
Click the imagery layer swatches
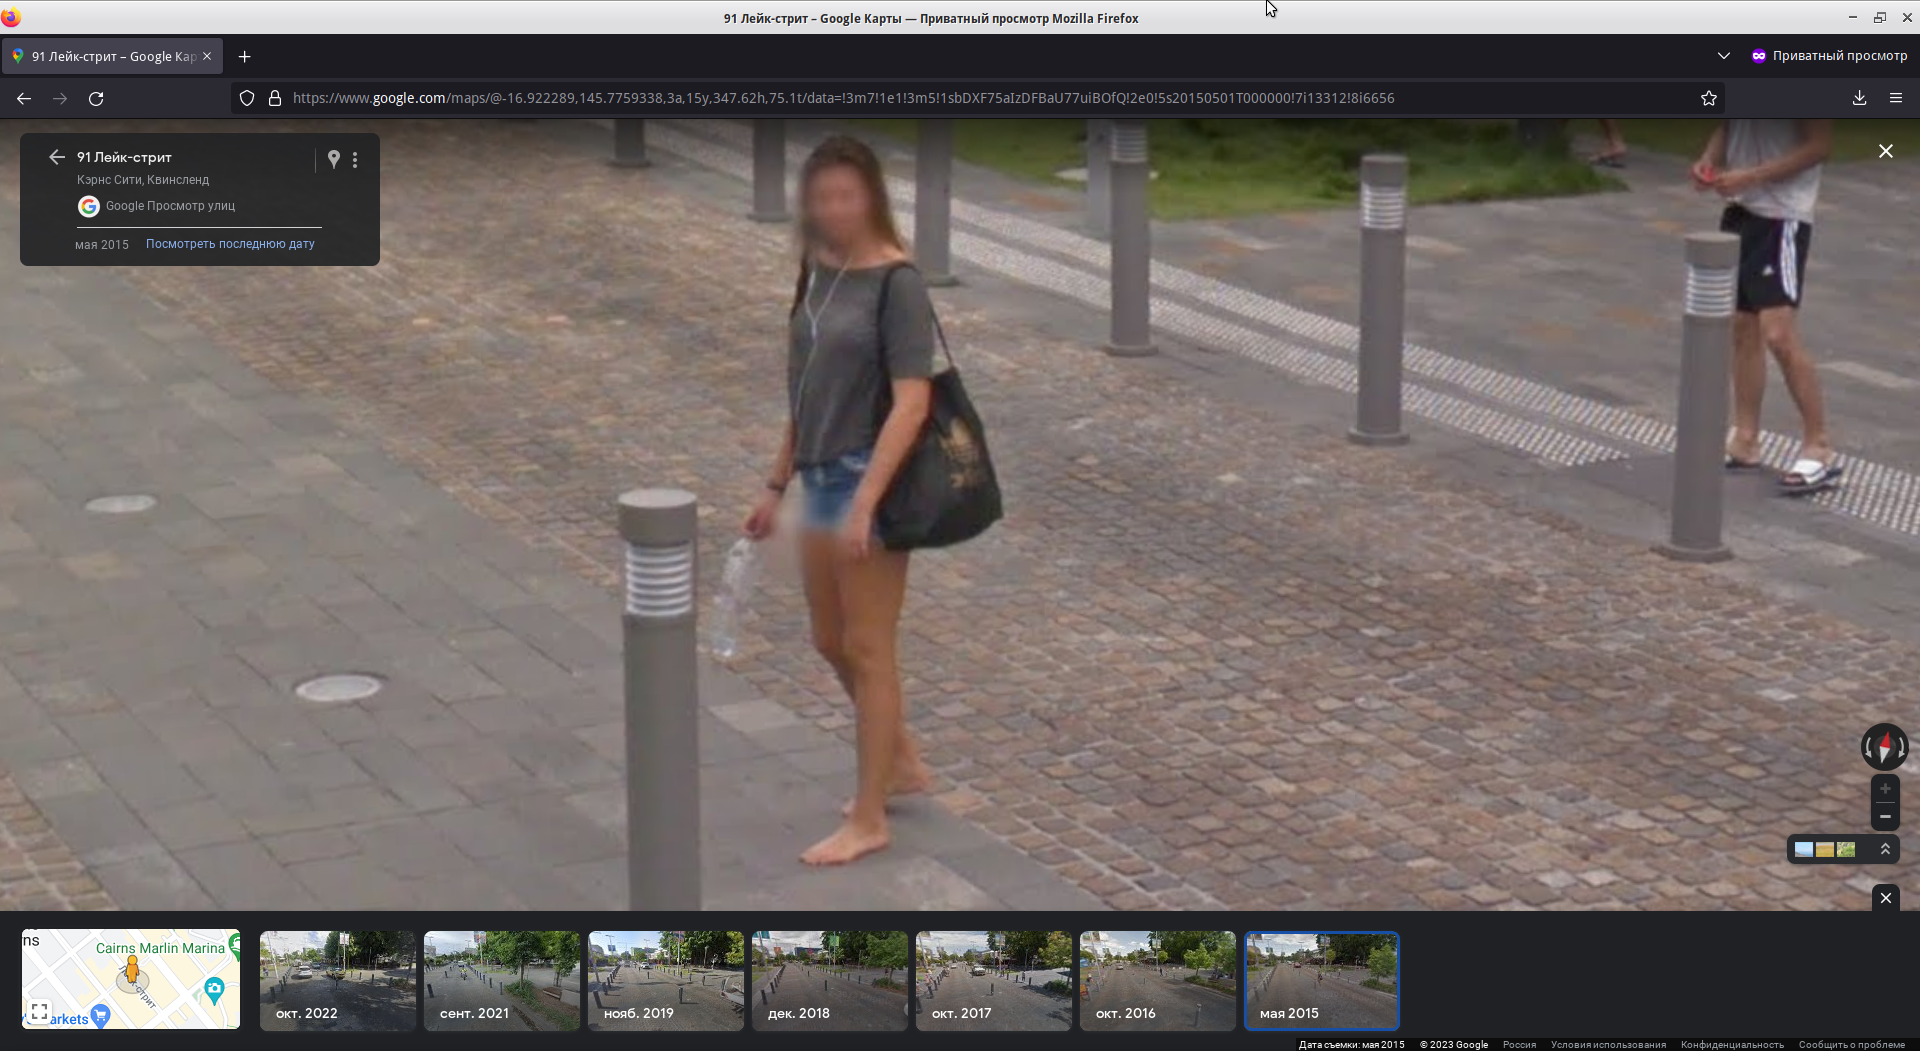coord(1825,849)
